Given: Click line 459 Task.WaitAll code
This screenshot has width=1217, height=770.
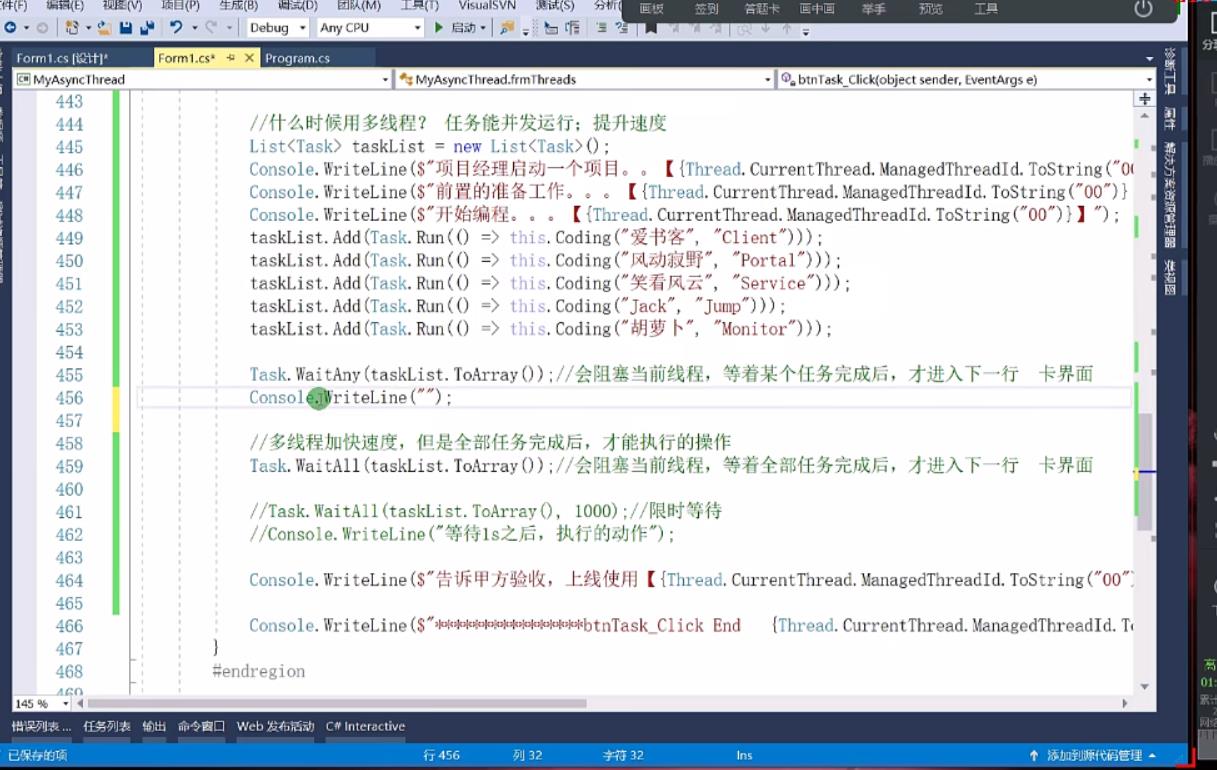Looking at the screenshot, I should [400, 466].
